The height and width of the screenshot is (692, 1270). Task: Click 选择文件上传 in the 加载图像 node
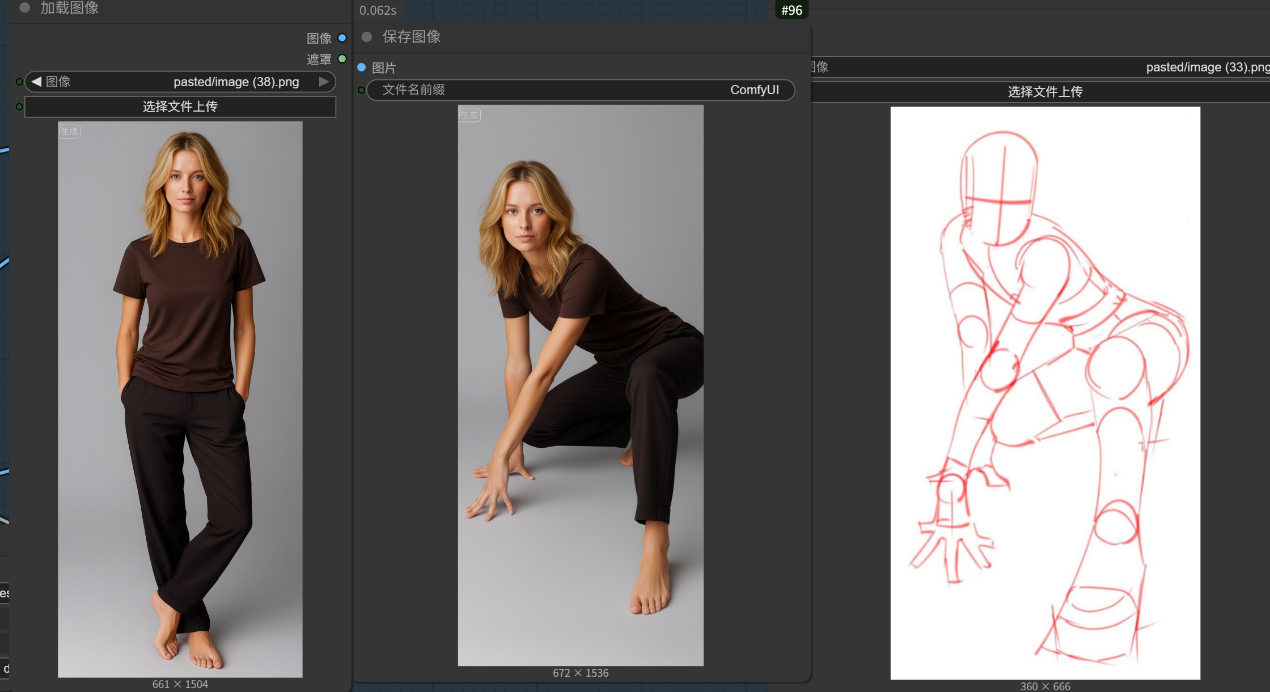coord(180,106)
